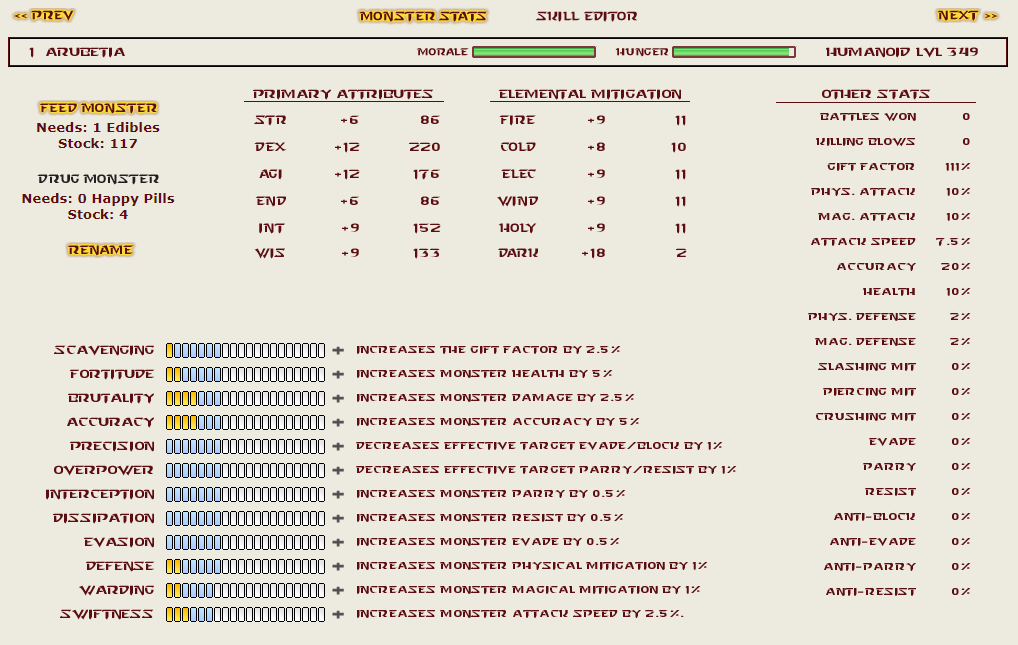Click the Brutality skill level bar
Screen dimensions: 1018x645
245,398
